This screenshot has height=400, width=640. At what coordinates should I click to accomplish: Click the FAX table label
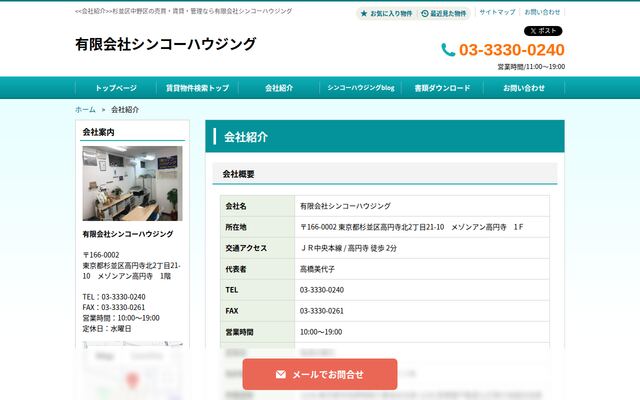pyautogui.click(x=232, y=311)
